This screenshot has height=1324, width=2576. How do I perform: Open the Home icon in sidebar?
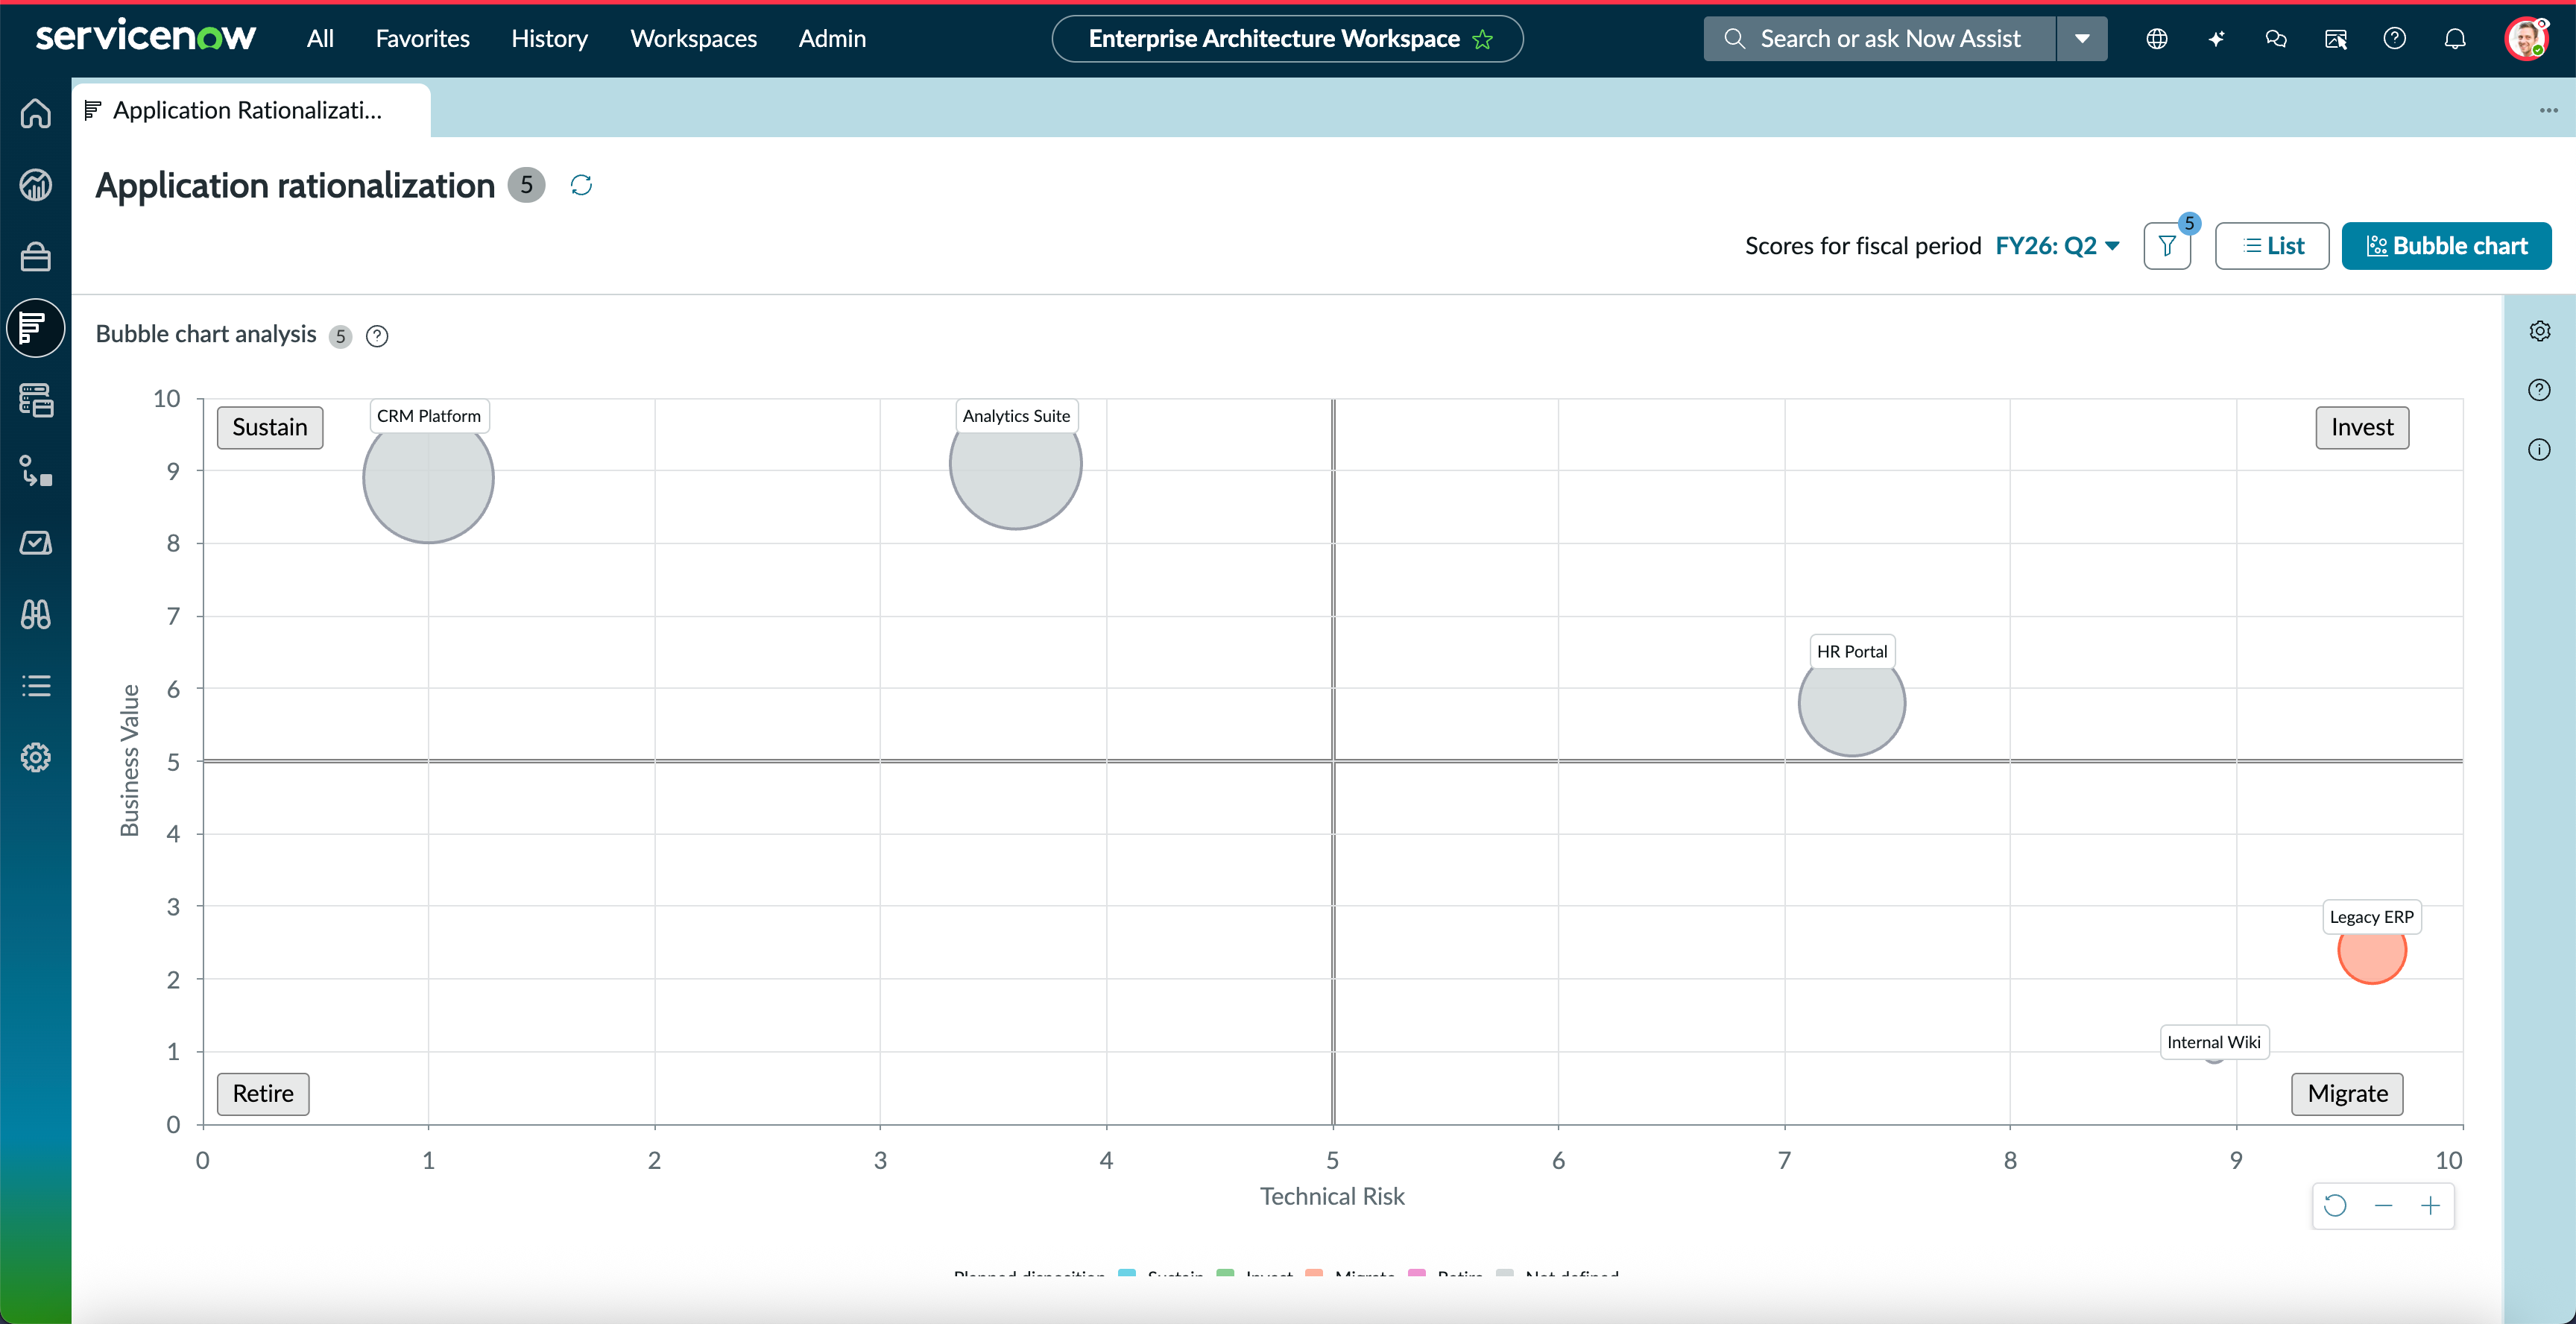pos(36,113)
